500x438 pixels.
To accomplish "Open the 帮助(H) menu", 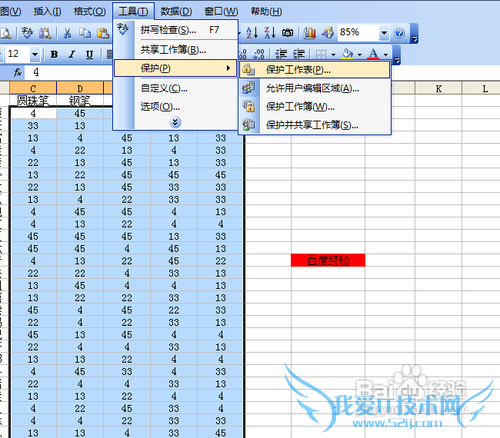I will pos(266,11).
